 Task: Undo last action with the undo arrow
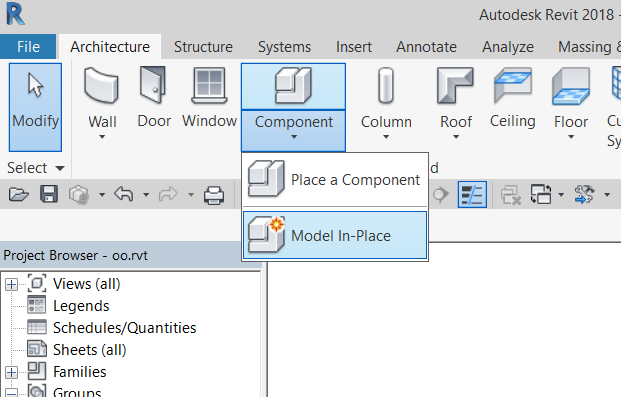pos(124,195)
